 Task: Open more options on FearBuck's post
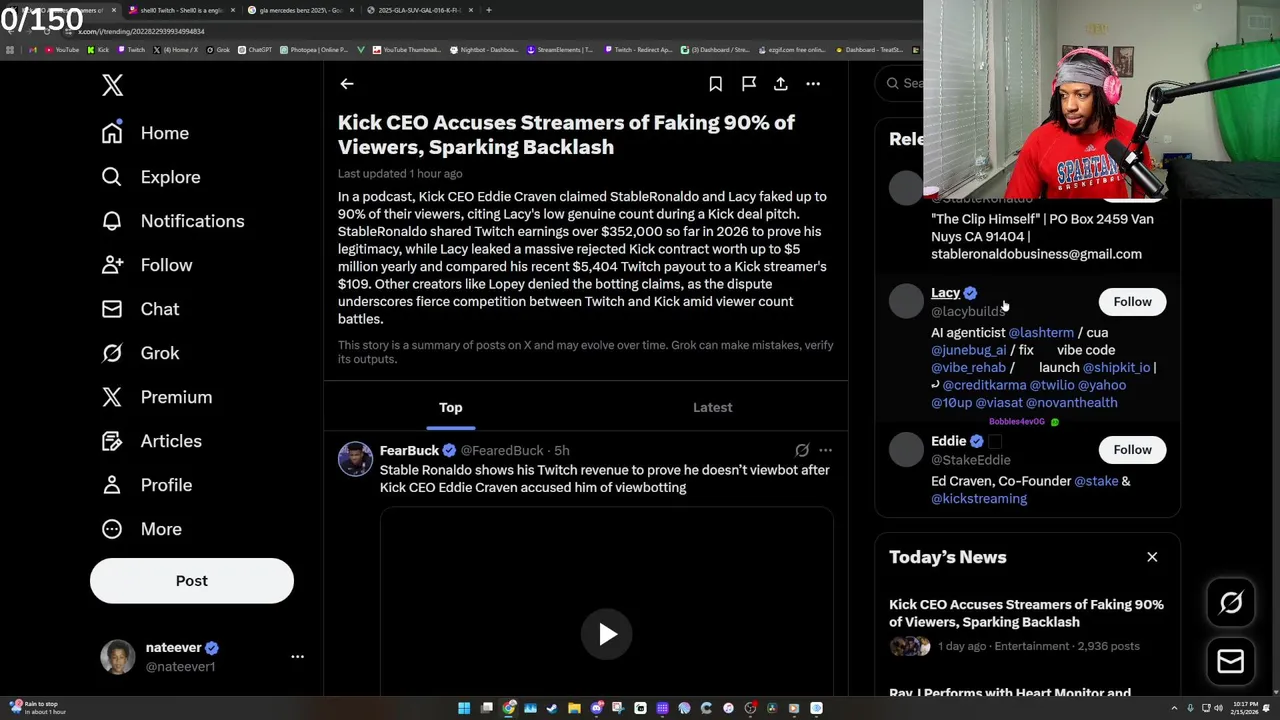click(825, 451)
